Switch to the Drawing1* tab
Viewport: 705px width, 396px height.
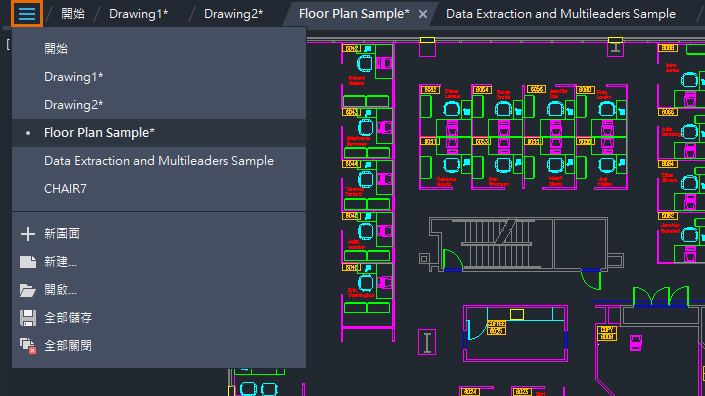[138, 14]
